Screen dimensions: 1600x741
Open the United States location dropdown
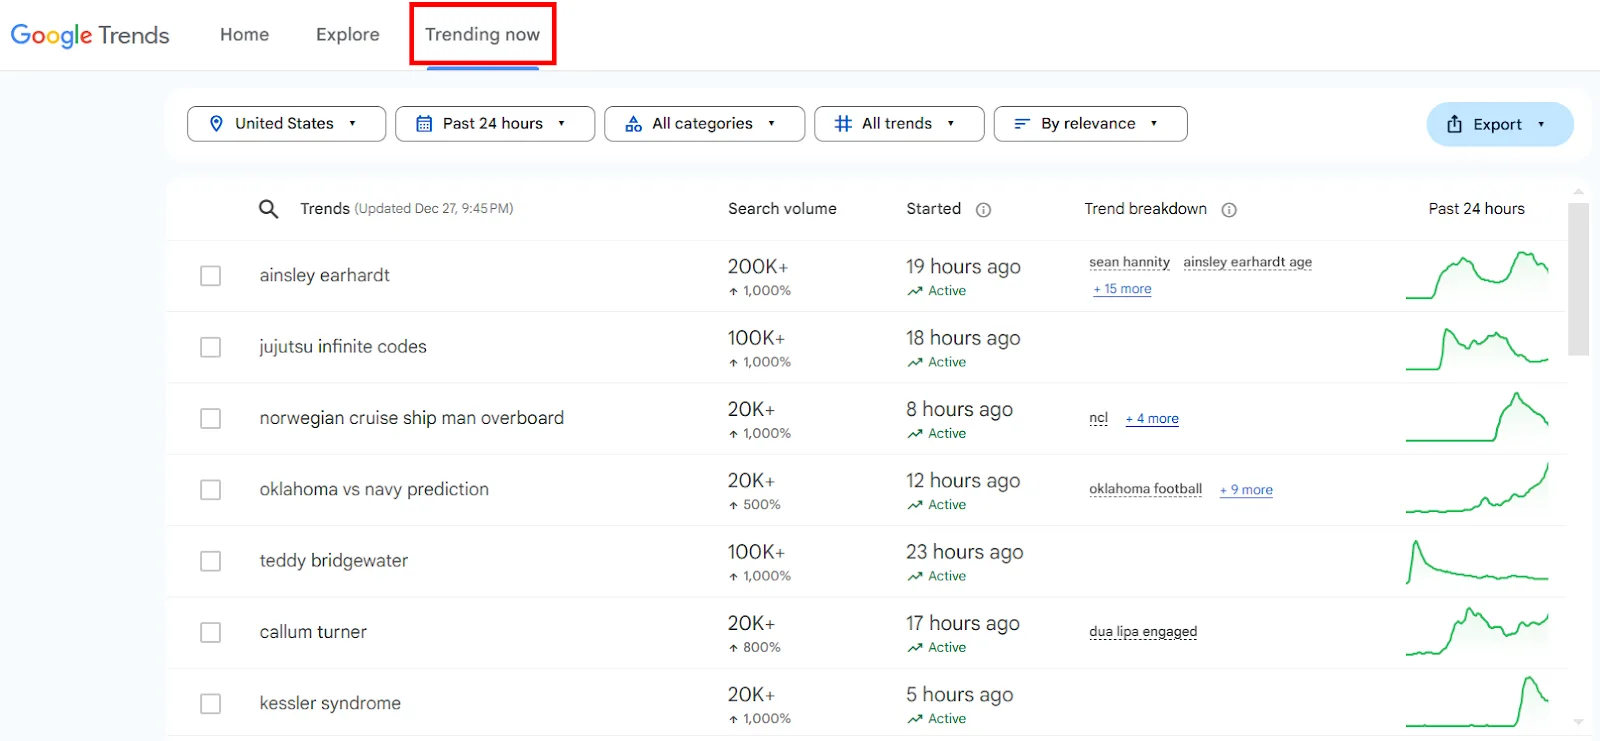coord(286,124)
